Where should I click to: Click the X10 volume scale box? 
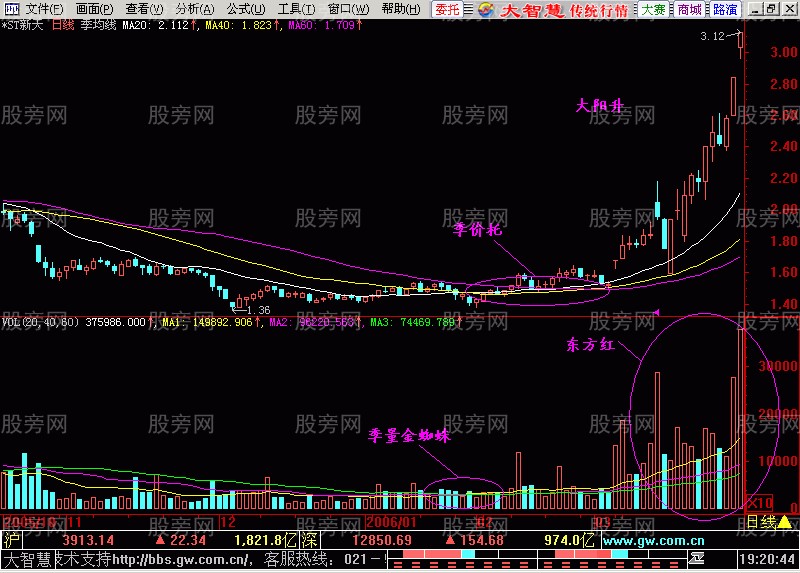(x=759, y=503)
